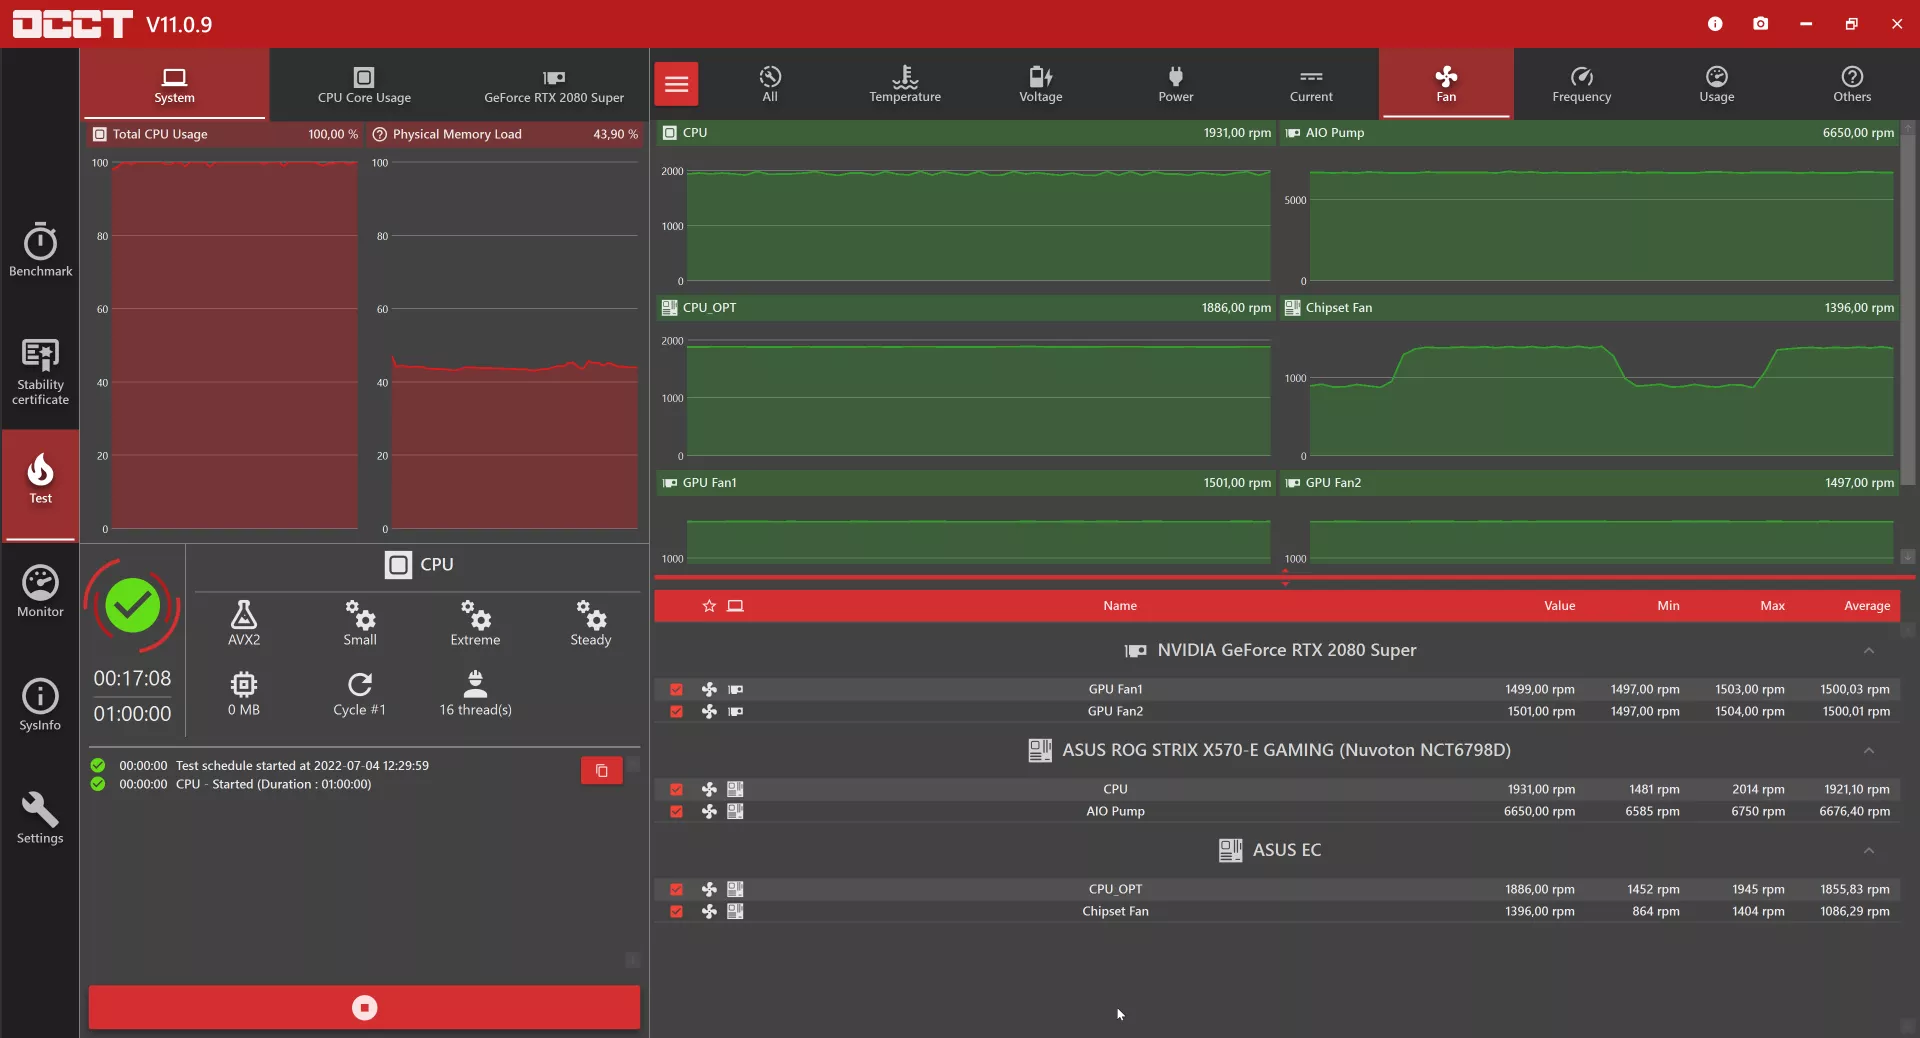
Task: Stop the running CPU test
Action: tap(364, 1008)
